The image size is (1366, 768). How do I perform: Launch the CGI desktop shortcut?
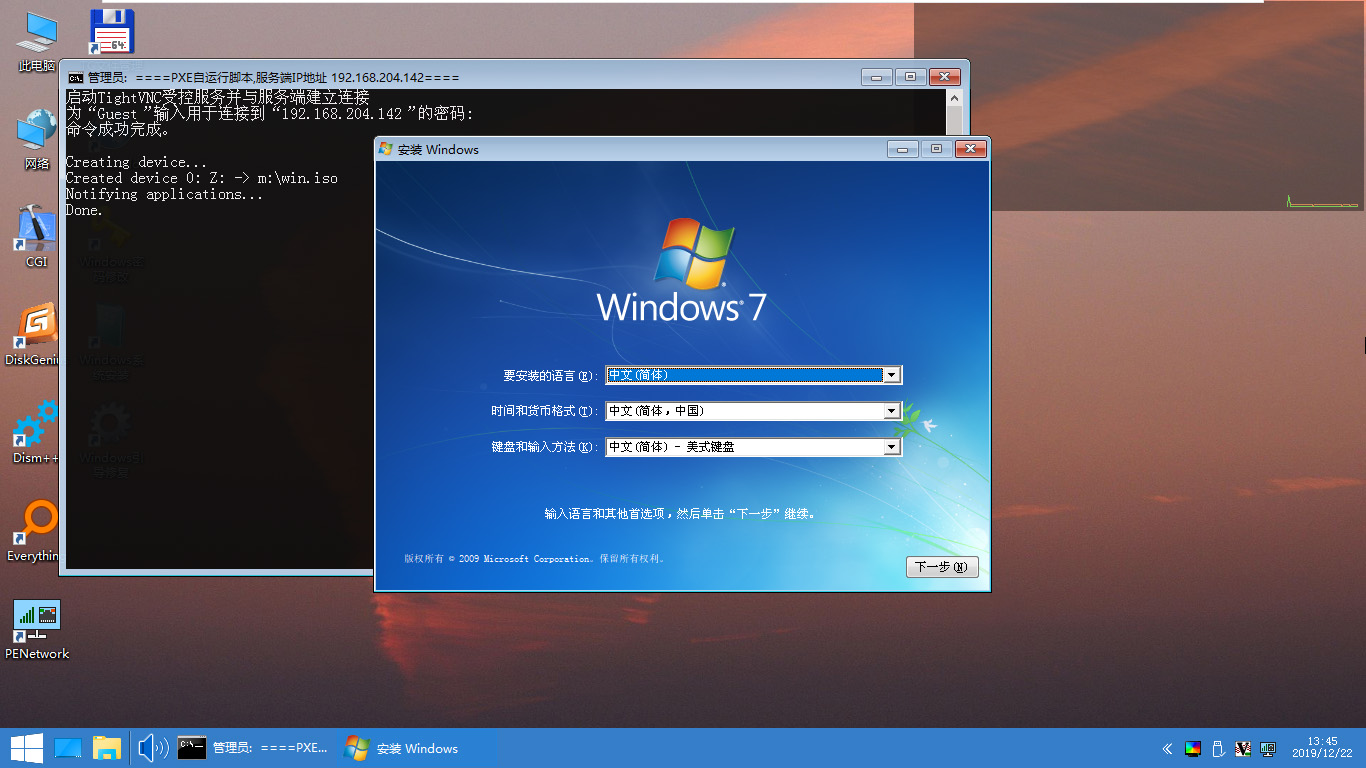tap(36, 237)
